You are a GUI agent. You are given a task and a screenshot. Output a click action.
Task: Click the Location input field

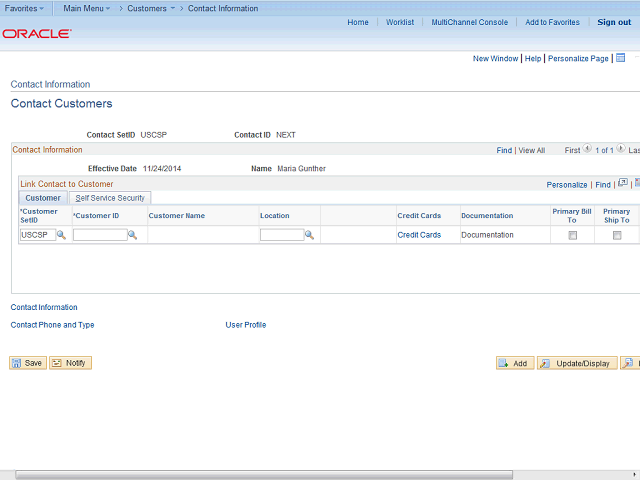282,235
